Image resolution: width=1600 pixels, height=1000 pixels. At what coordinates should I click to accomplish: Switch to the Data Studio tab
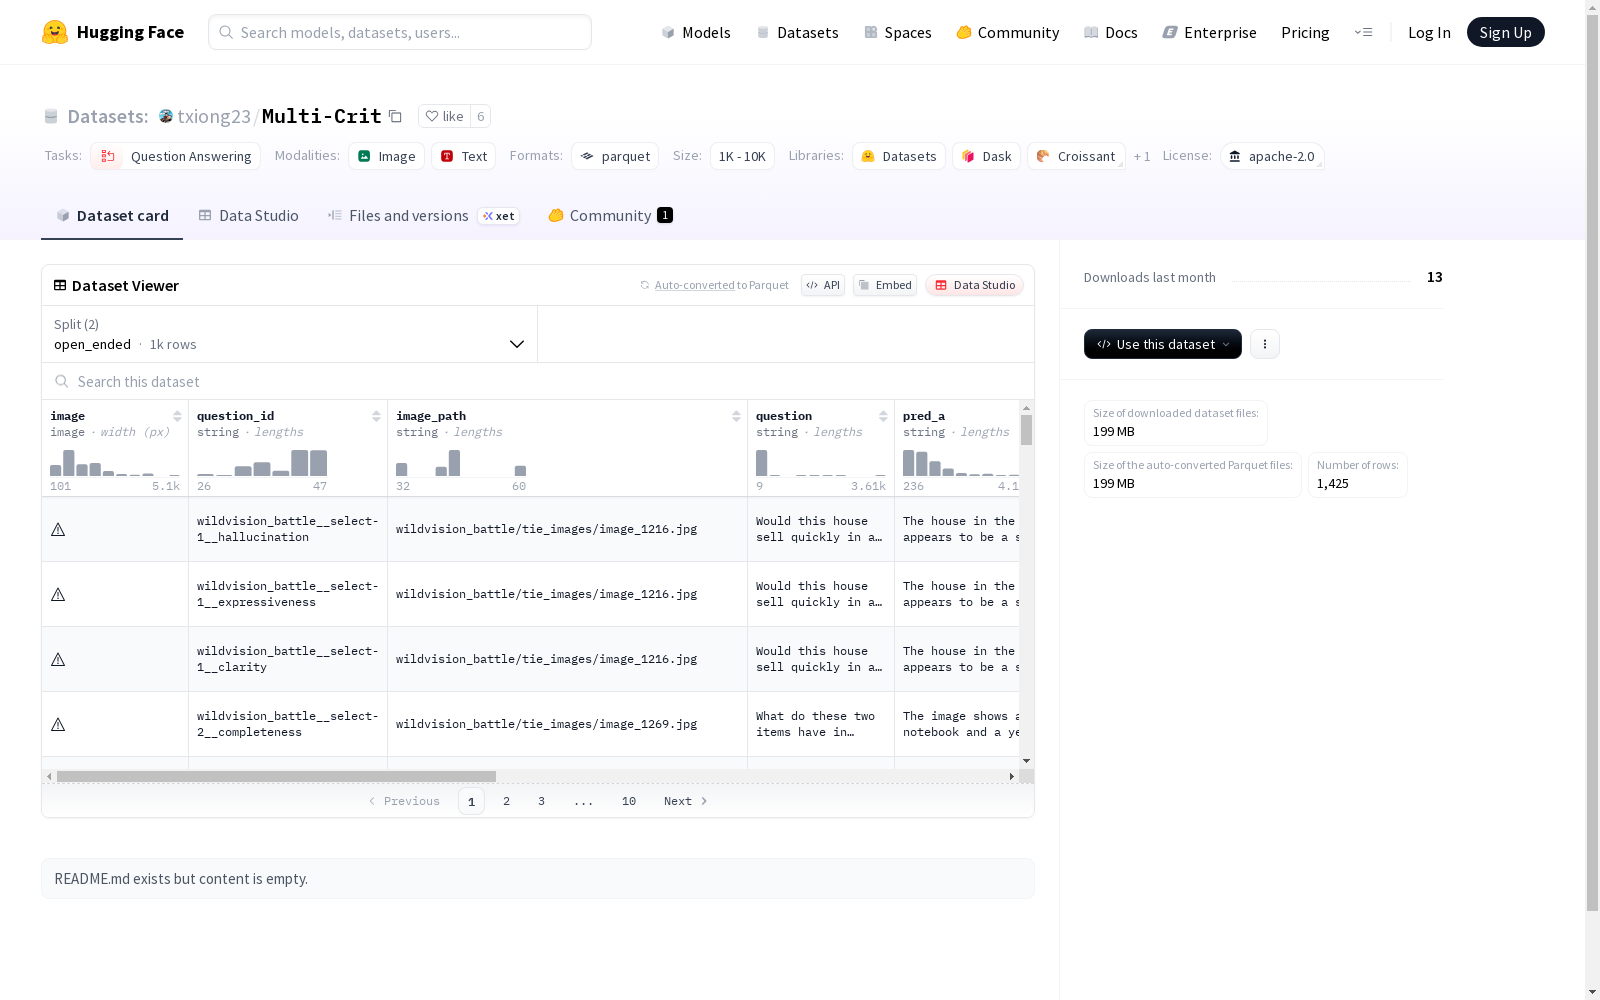coord(248,215)
